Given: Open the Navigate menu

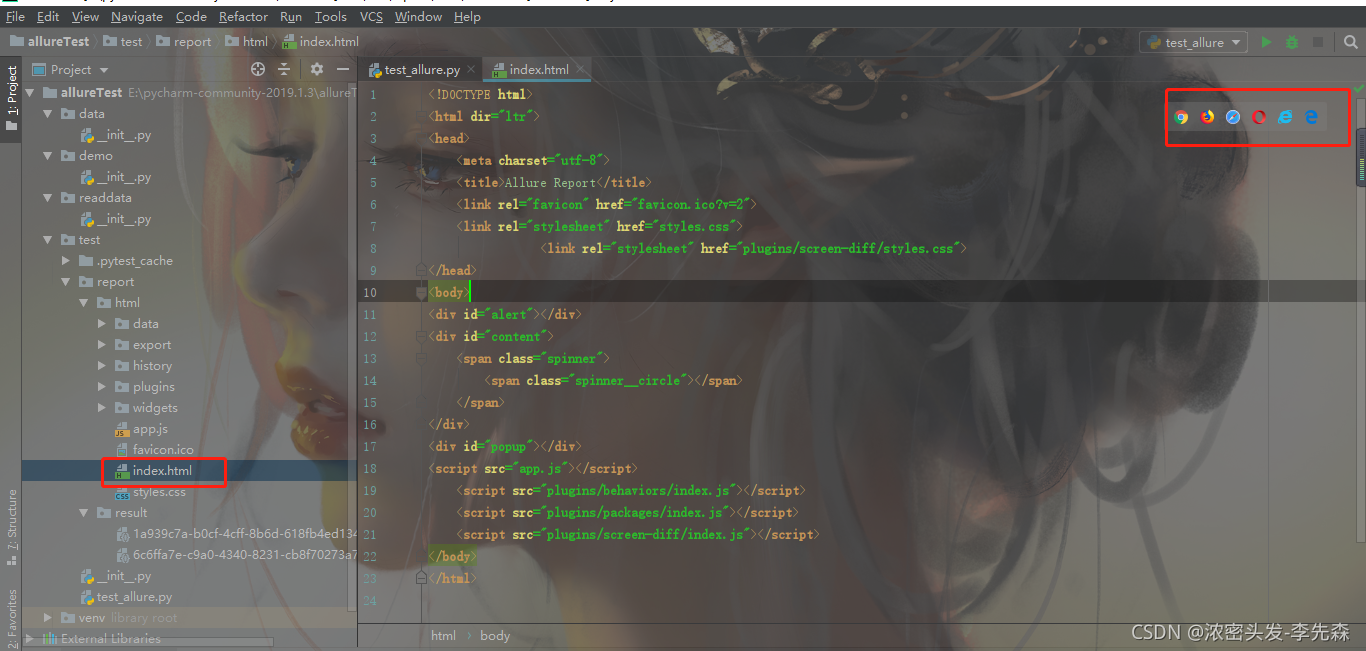Looking at the screenshot, I should (137, 16).
